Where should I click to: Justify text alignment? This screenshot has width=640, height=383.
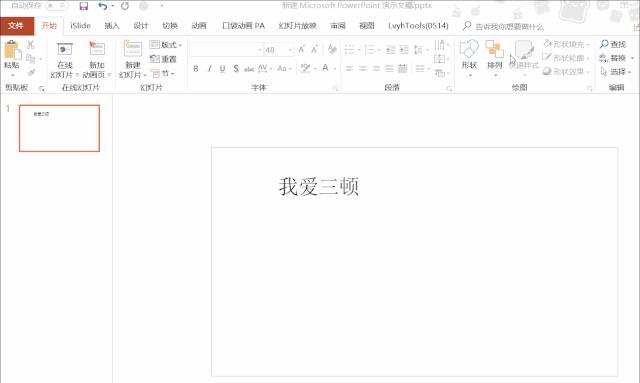(389, 69)
